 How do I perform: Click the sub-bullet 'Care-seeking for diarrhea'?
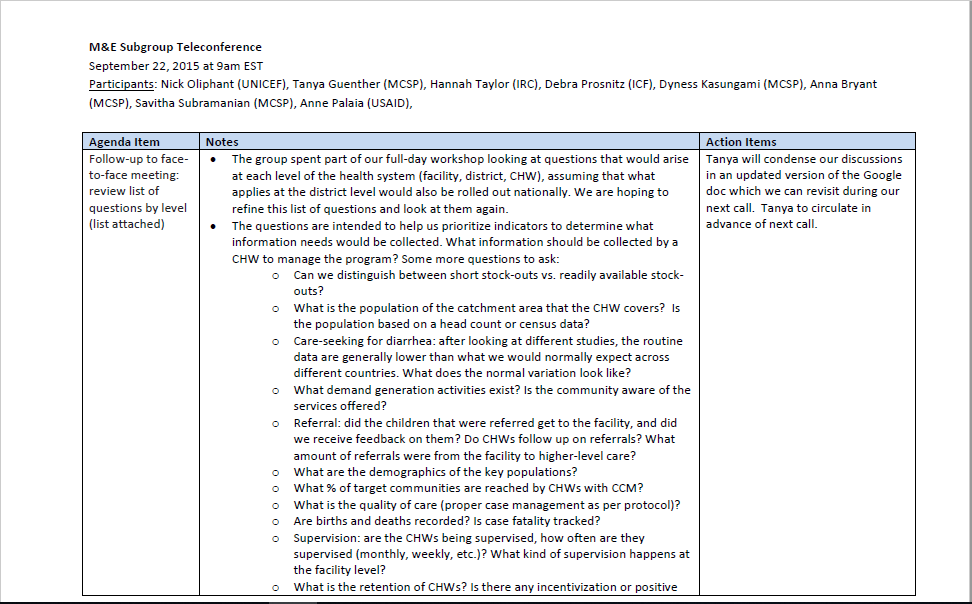coord(488,357)
